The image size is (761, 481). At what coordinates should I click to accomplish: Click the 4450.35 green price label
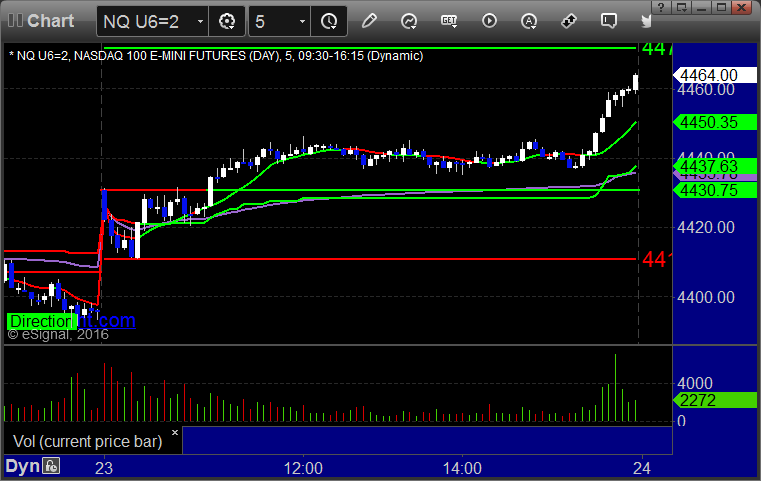coord(714,122)
